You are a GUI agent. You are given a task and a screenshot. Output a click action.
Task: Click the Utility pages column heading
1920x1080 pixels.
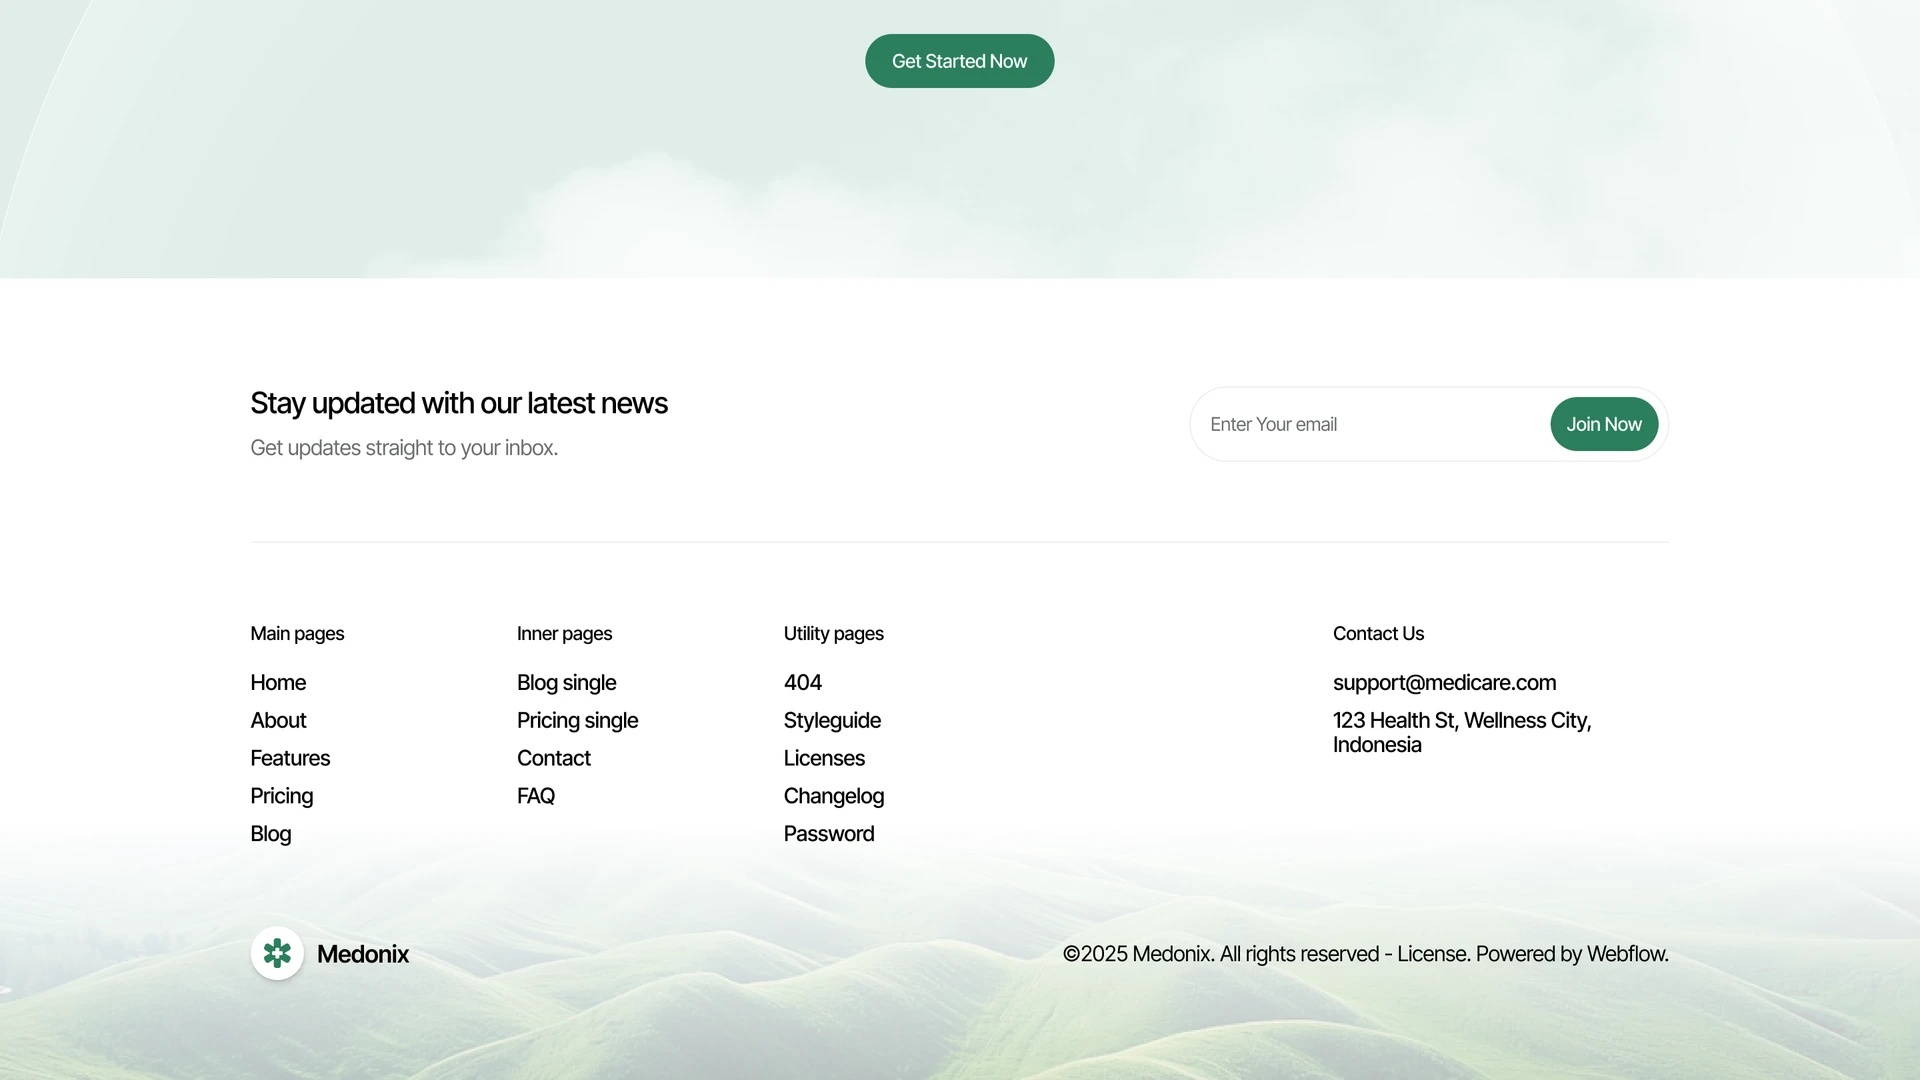[833, 633]
